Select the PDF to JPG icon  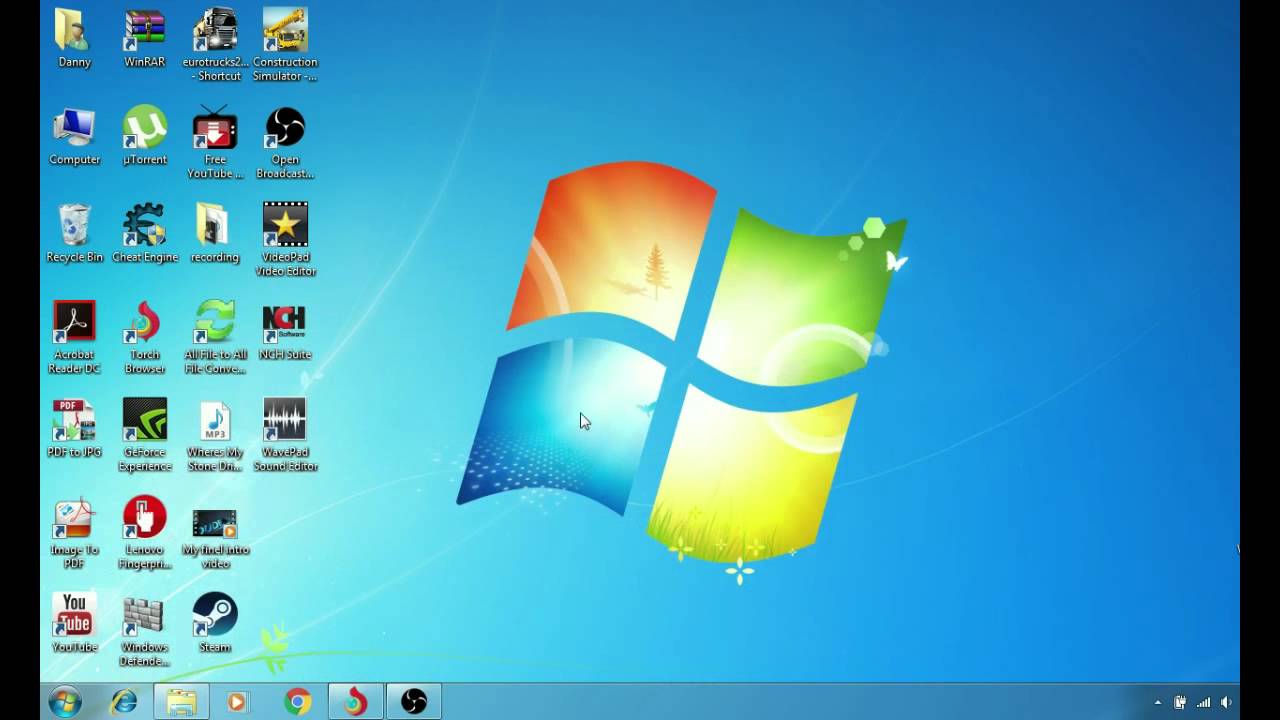click(x=74, y=428)
